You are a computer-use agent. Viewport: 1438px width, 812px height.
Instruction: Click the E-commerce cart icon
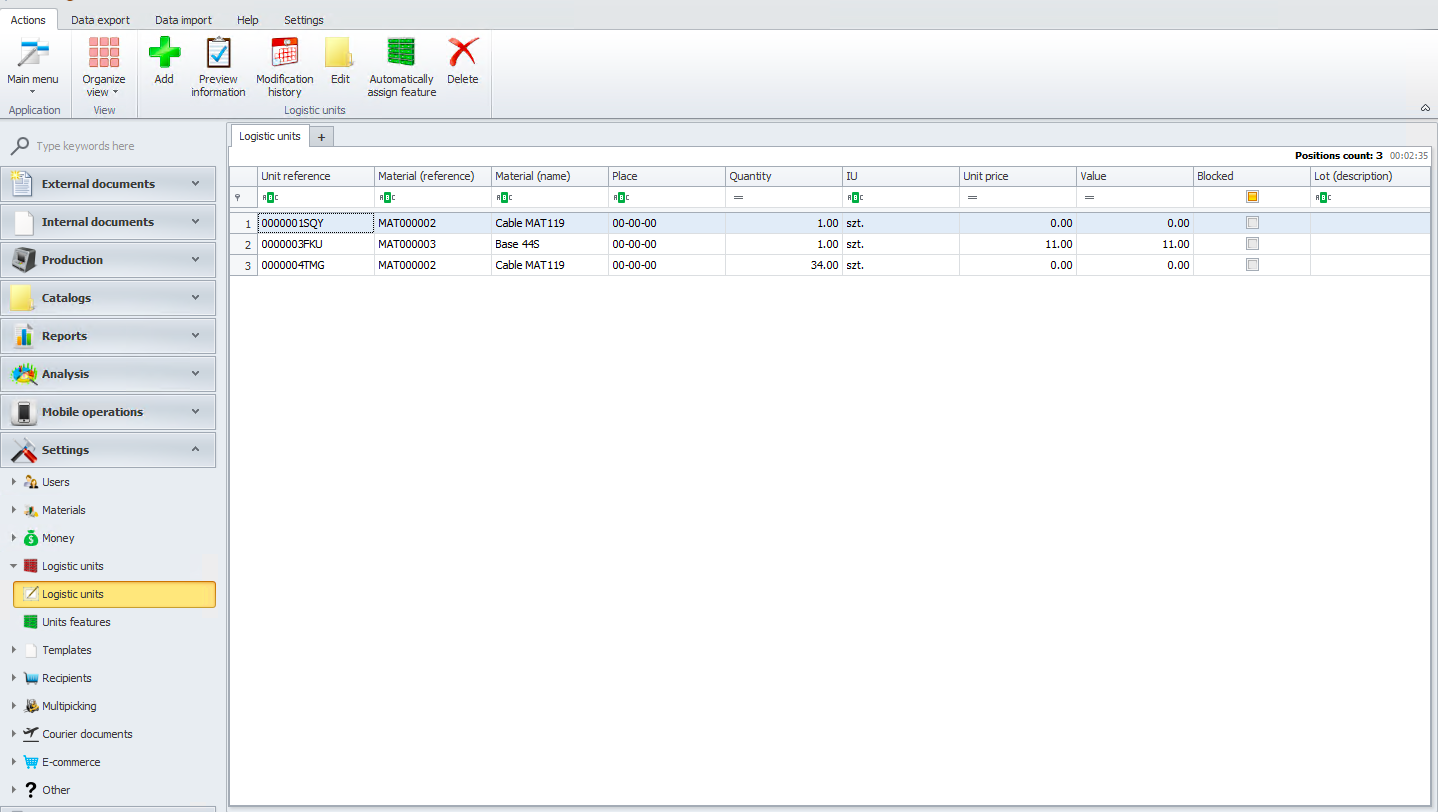point(31,762)
